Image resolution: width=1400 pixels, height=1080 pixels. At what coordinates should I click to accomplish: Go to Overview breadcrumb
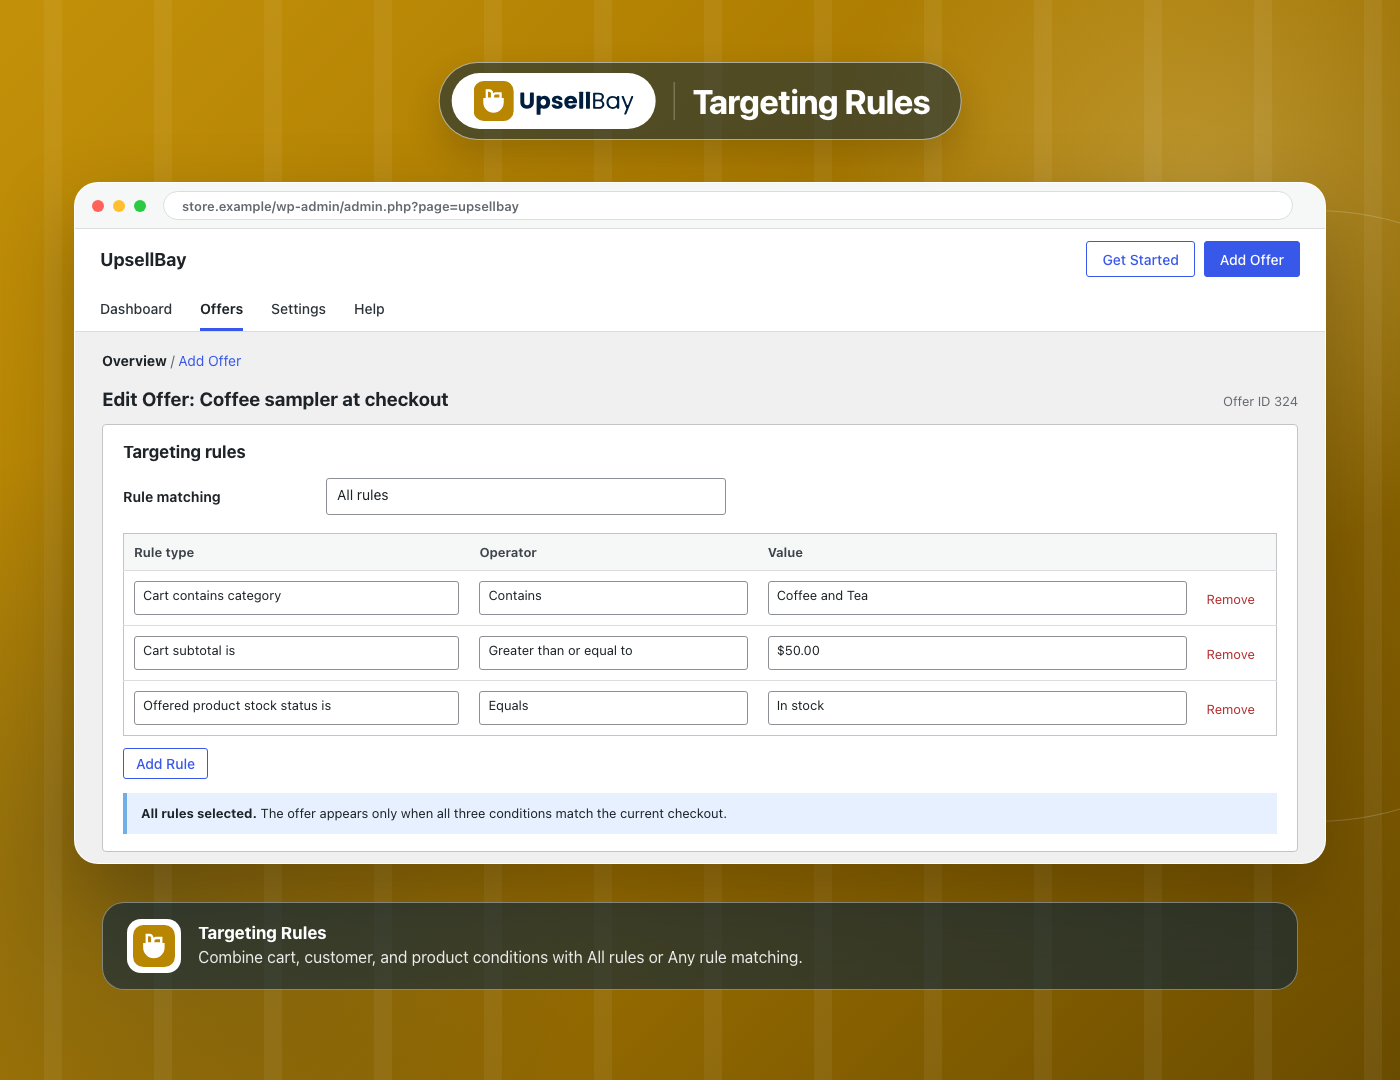pos(134,361)
